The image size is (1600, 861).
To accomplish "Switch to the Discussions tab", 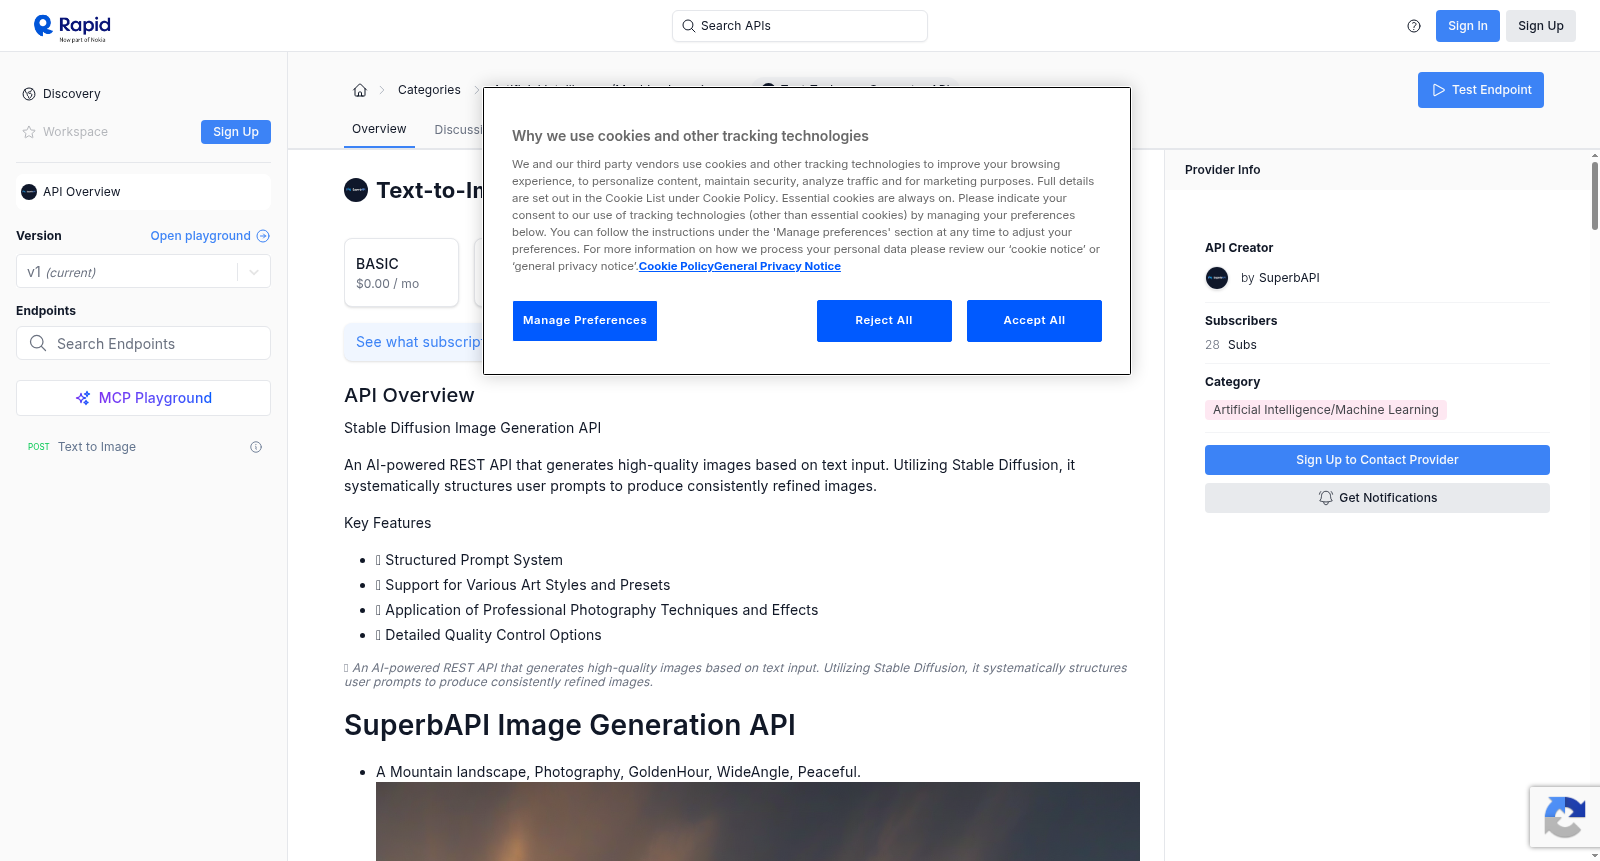I will pyautogui.click(x=459, y=130).
